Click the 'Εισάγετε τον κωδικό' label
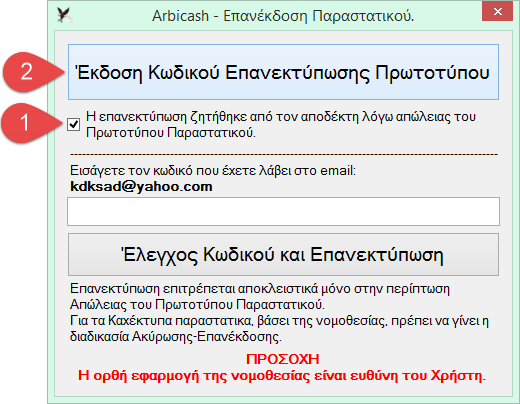Screen dimensions: 520x404 tap(213, 171)
